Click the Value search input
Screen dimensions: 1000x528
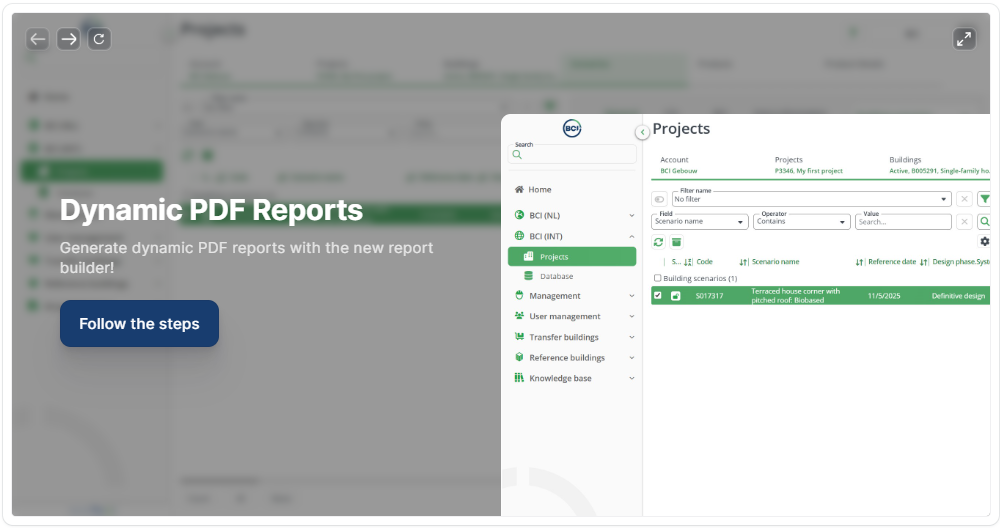pyautogui.click(x=903, y=221)
